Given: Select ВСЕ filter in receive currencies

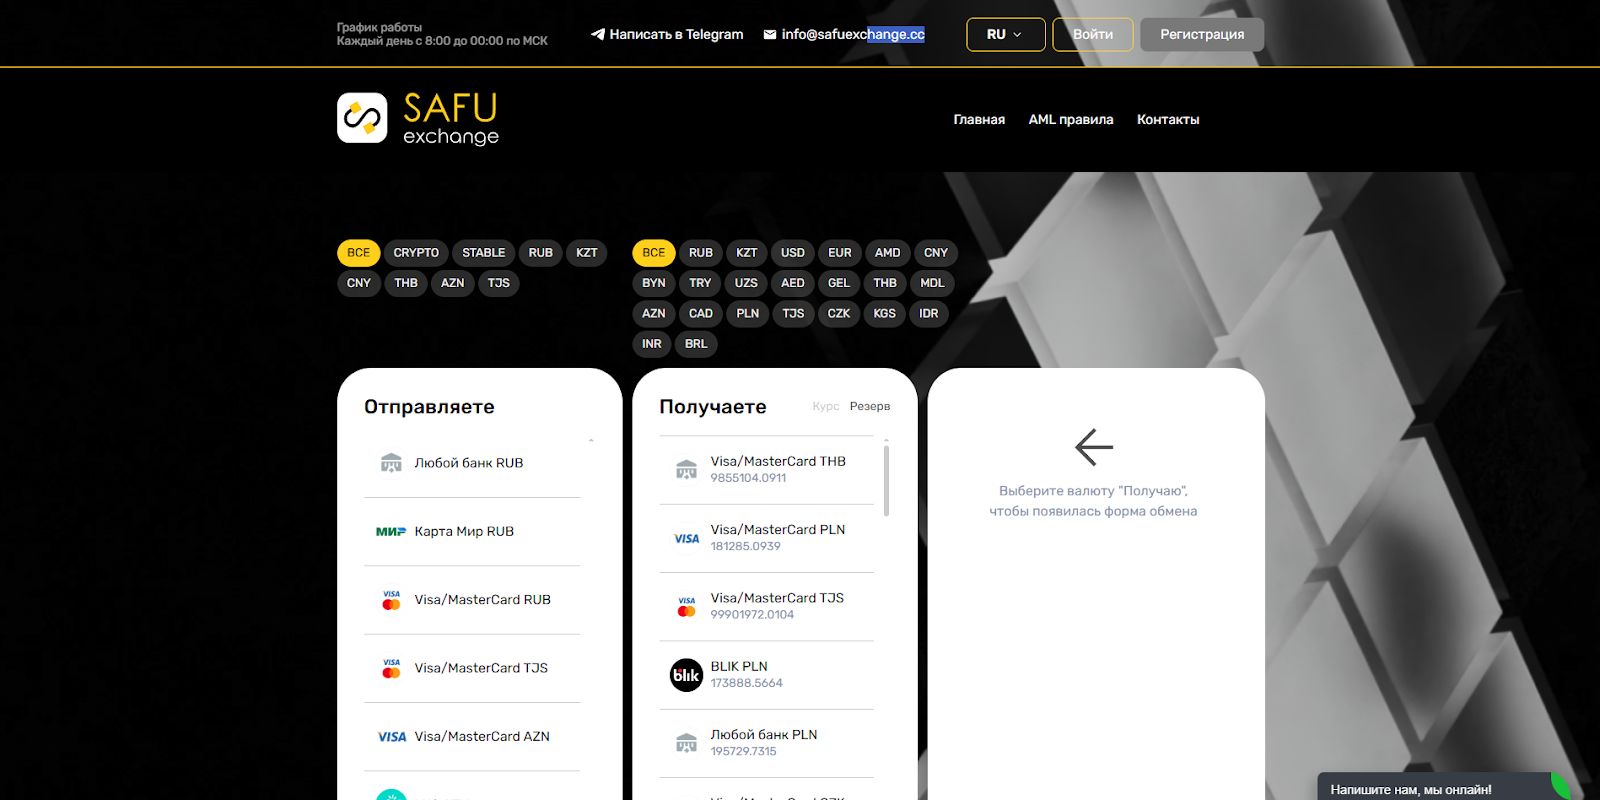Looking at the screenshot, I should click(654, 253).
